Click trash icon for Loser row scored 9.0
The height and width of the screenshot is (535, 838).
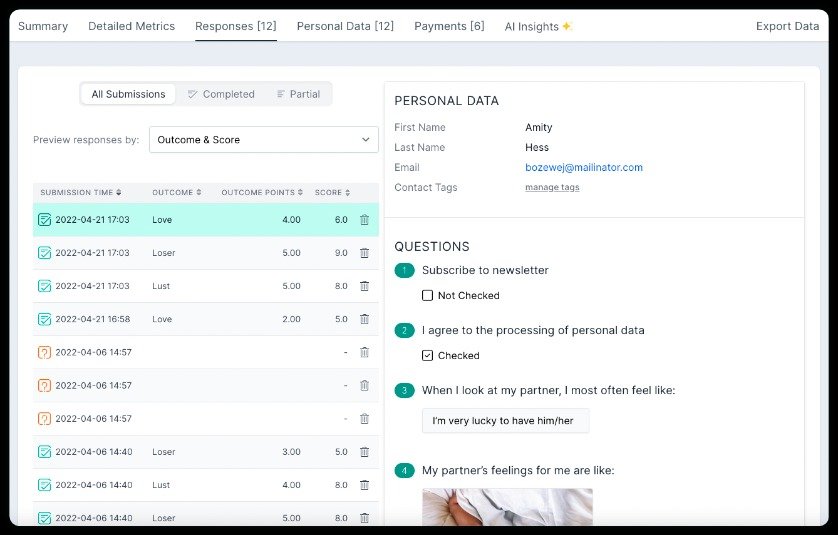tap(364, 253)
